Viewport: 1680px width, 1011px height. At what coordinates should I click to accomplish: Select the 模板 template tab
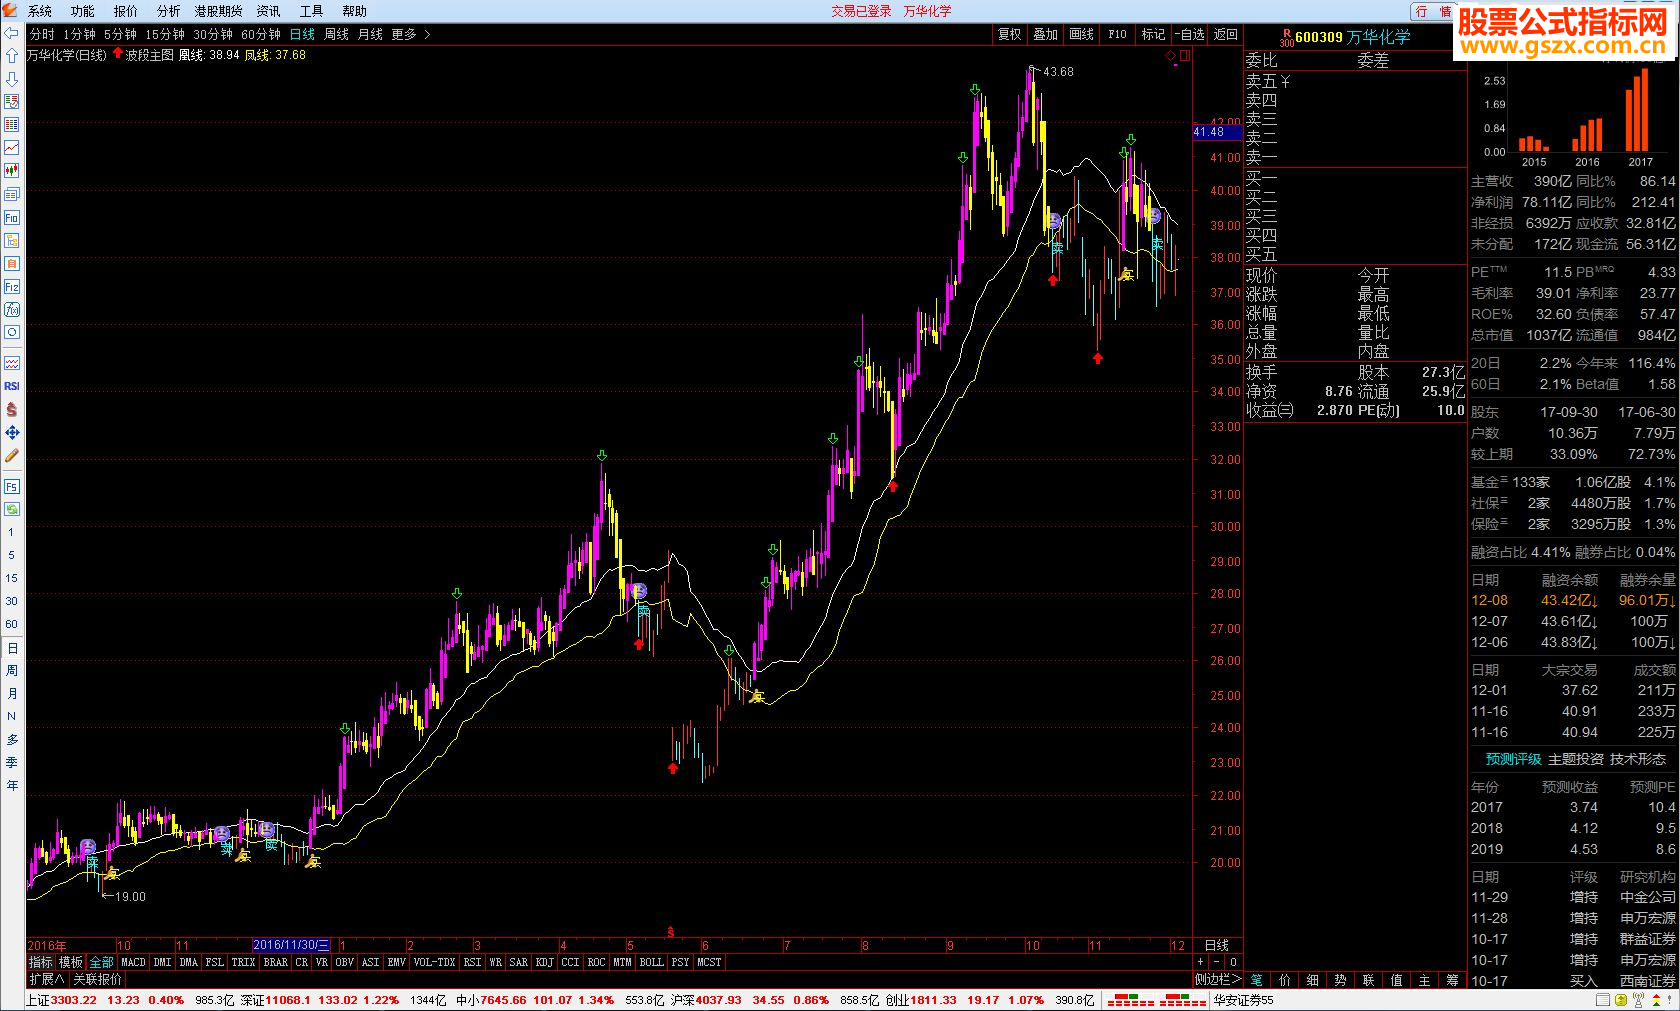tap(71, 962)
